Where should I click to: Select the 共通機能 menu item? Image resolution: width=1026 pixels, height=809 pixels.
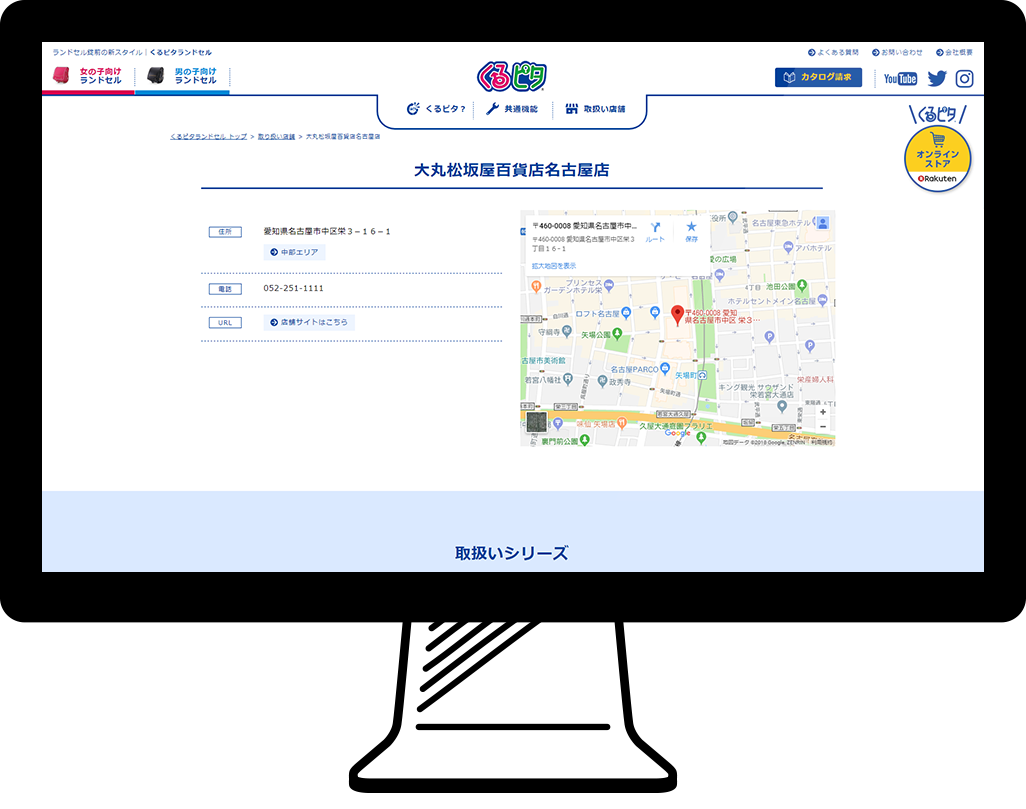pyautogui.click(x=512, y=109)
